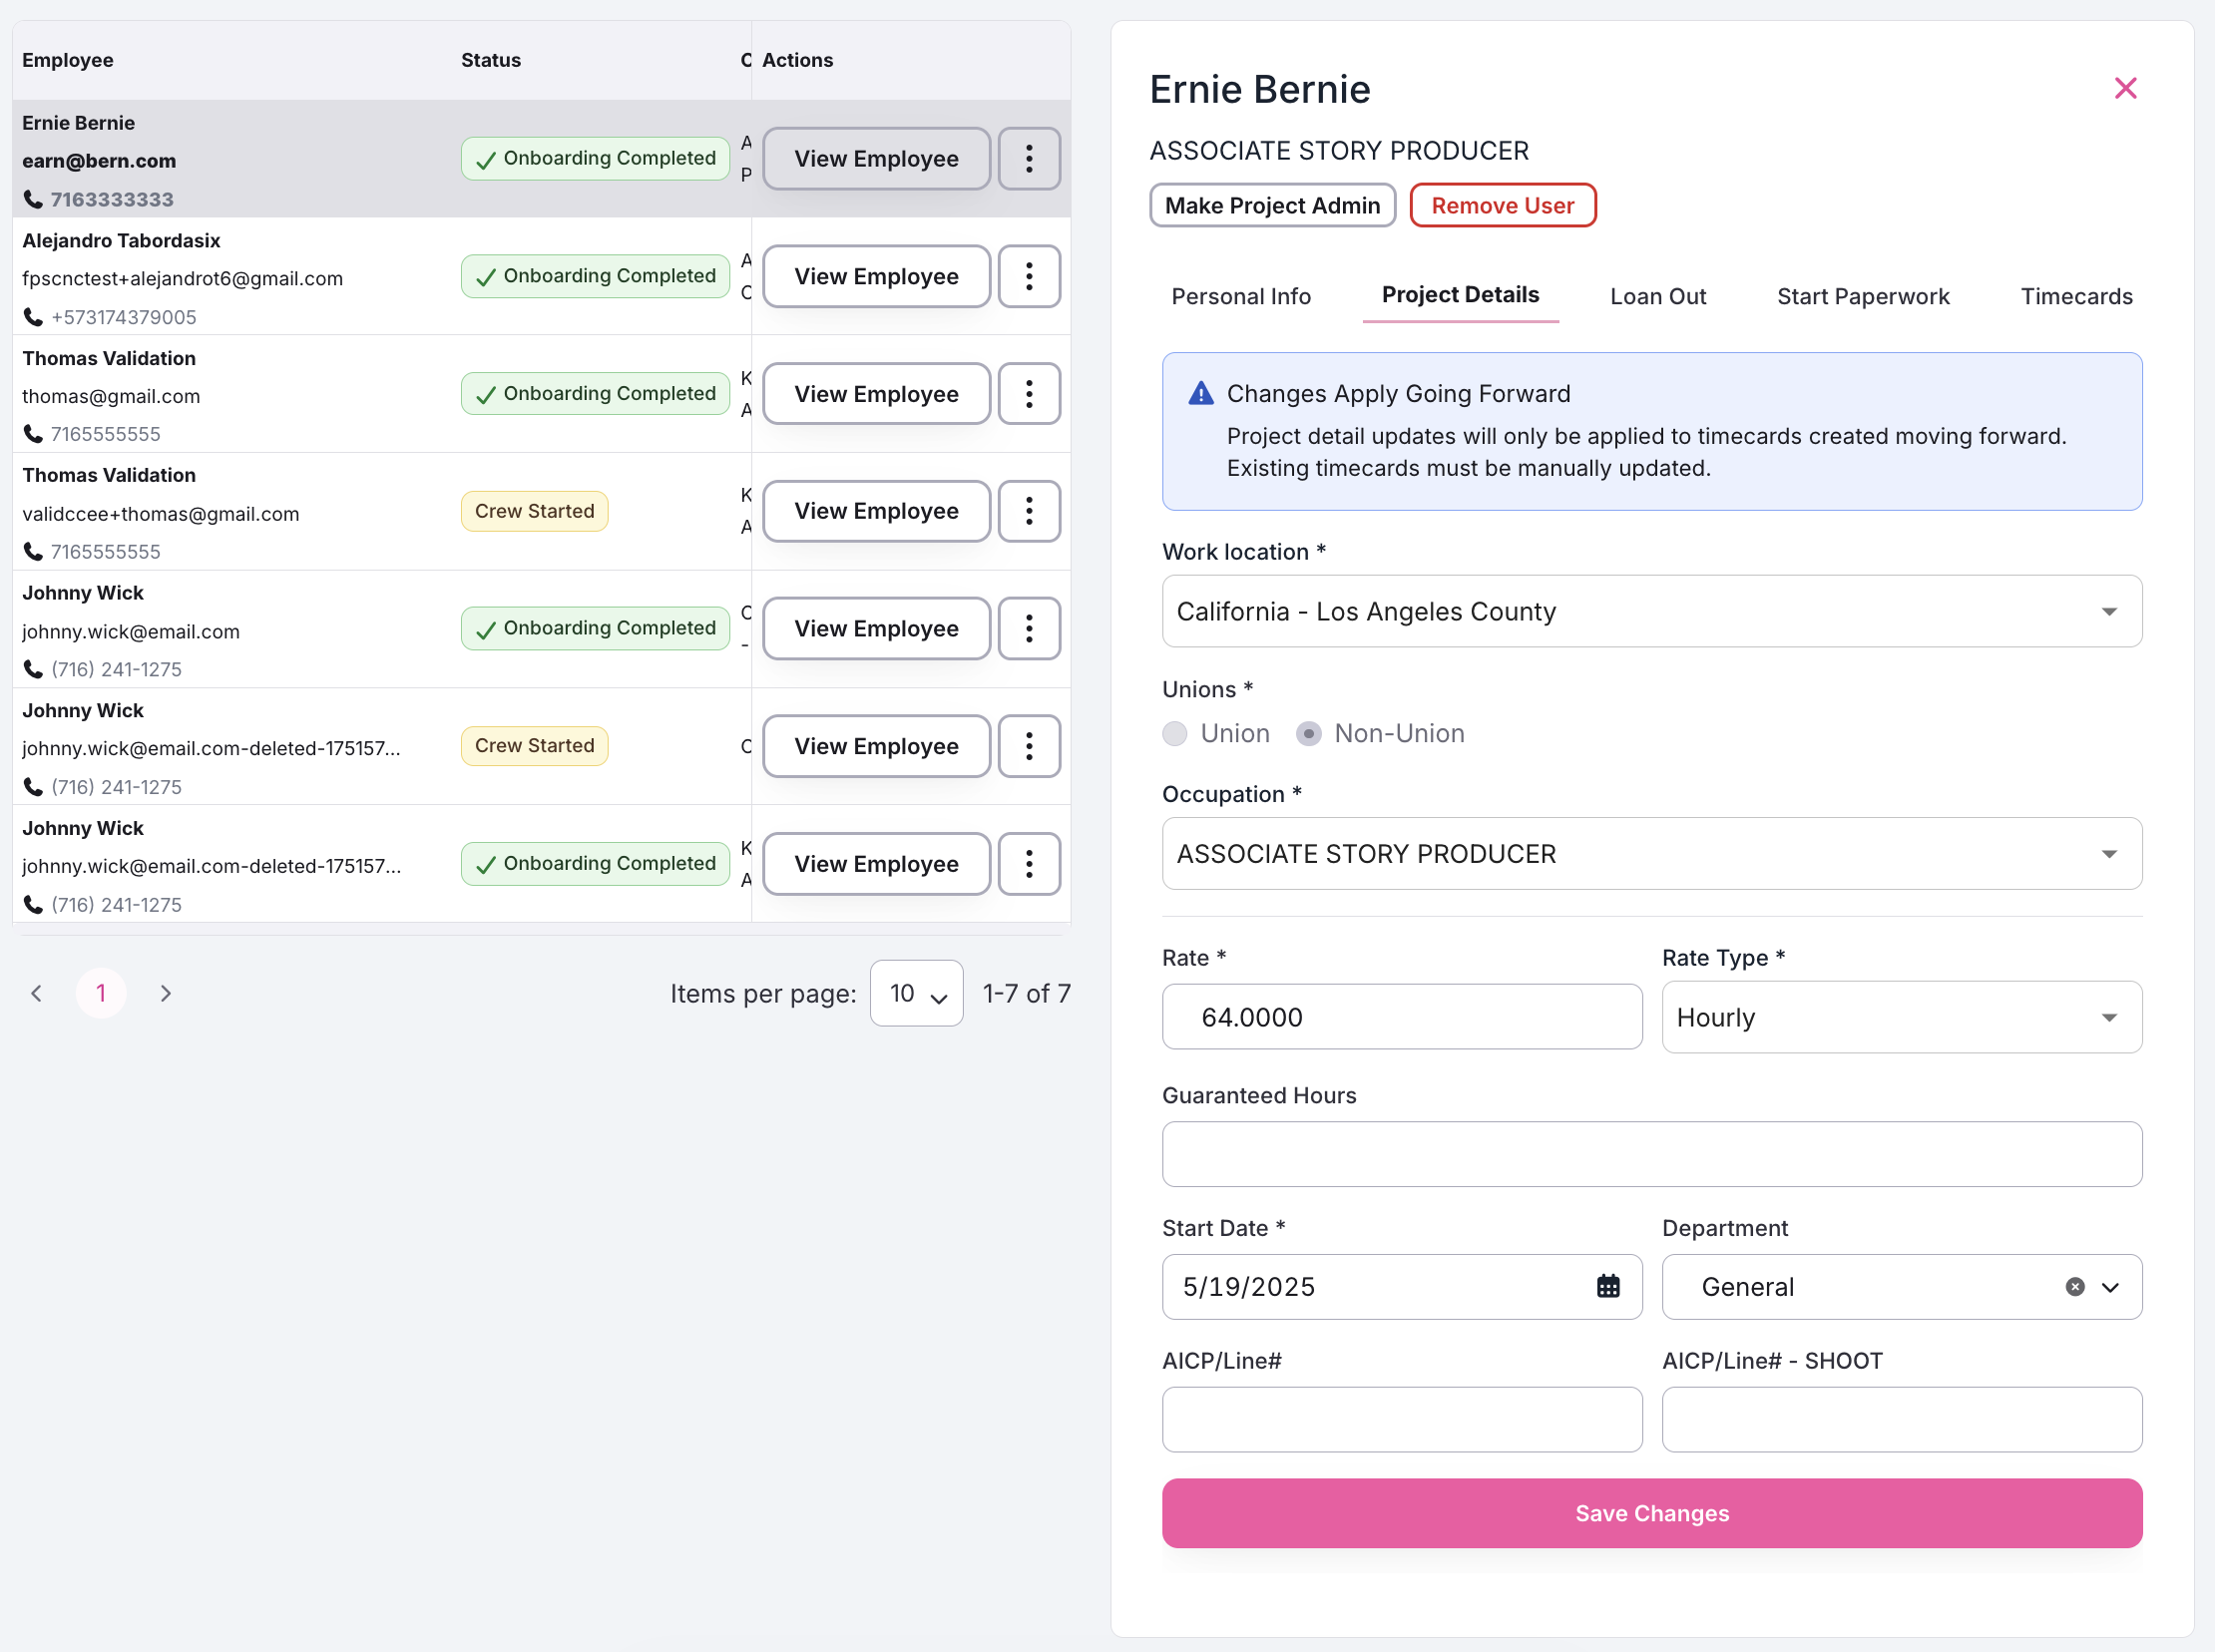The height and width of the screenshot is (1652, 2215).
Task: Click Make Project Admin button
Action: 1272,205
